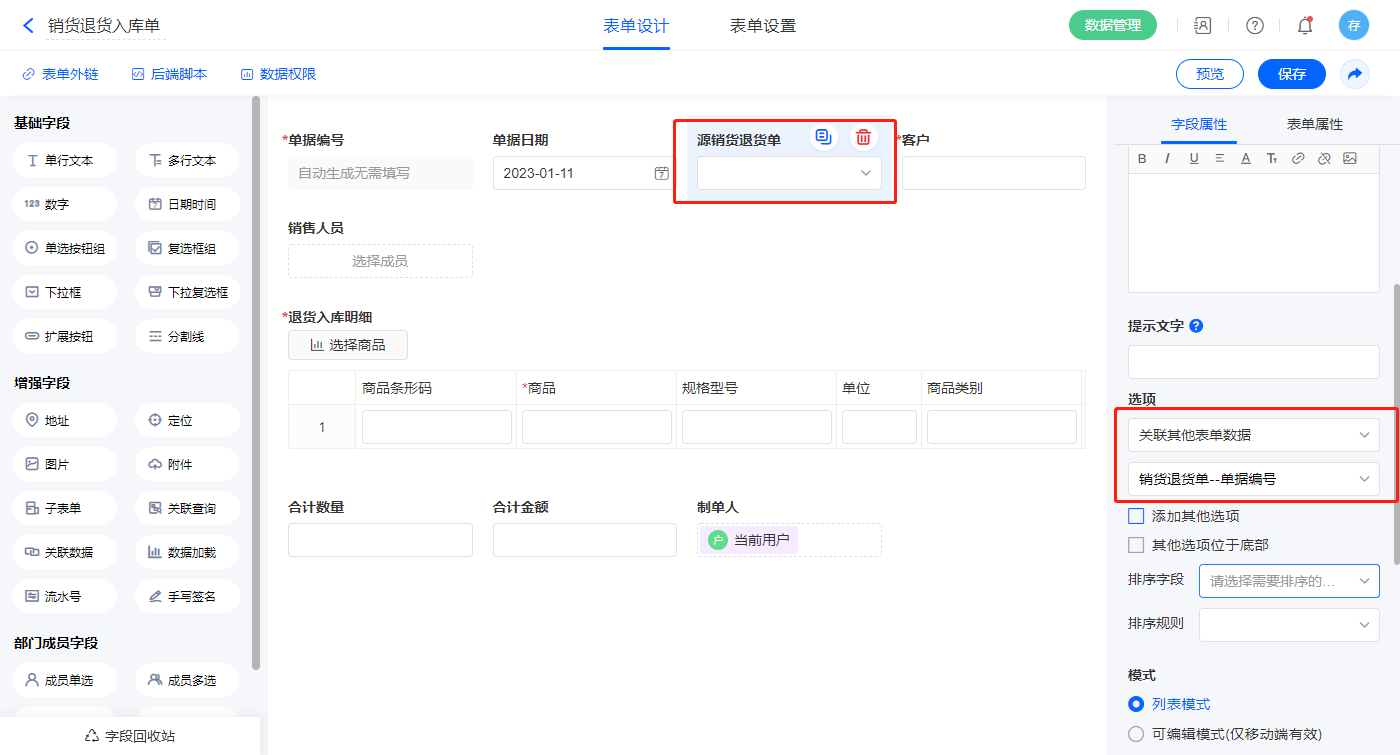The image size is (1400, 755).
Task: Toggle bold in the rich text toolbar
Action: [x=1142, y=158]
